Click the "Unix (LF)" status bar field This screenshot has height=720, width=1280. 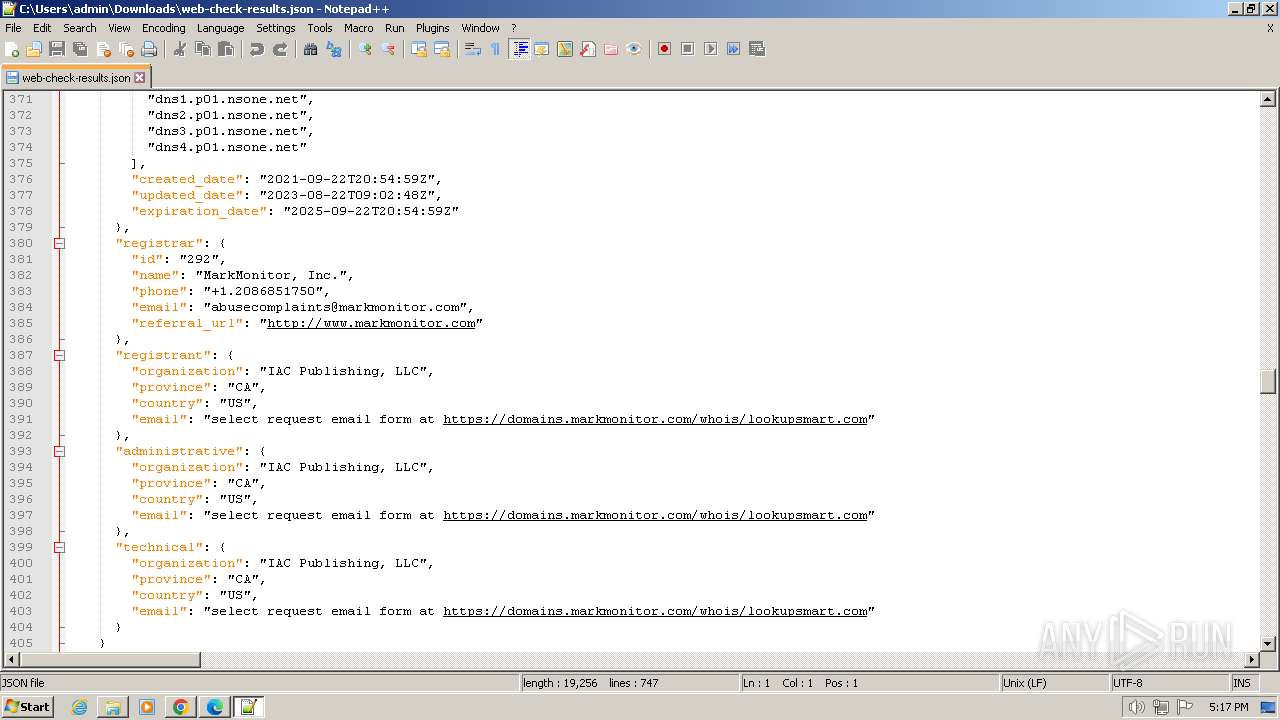click(1055, 683)
